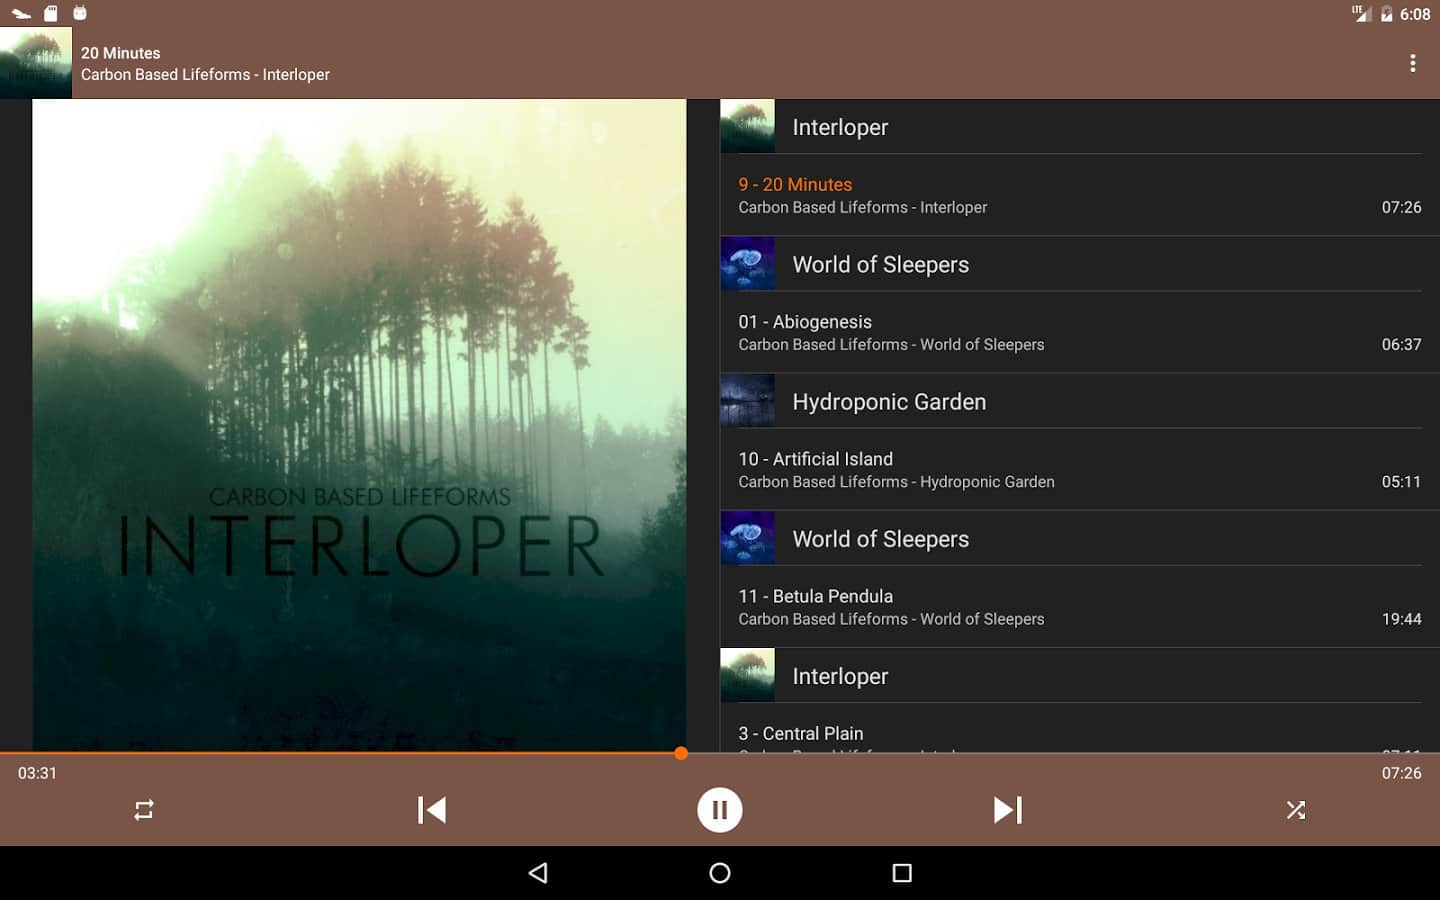Tap the first World of Sleepers cover icon

[x=747, y=264]
